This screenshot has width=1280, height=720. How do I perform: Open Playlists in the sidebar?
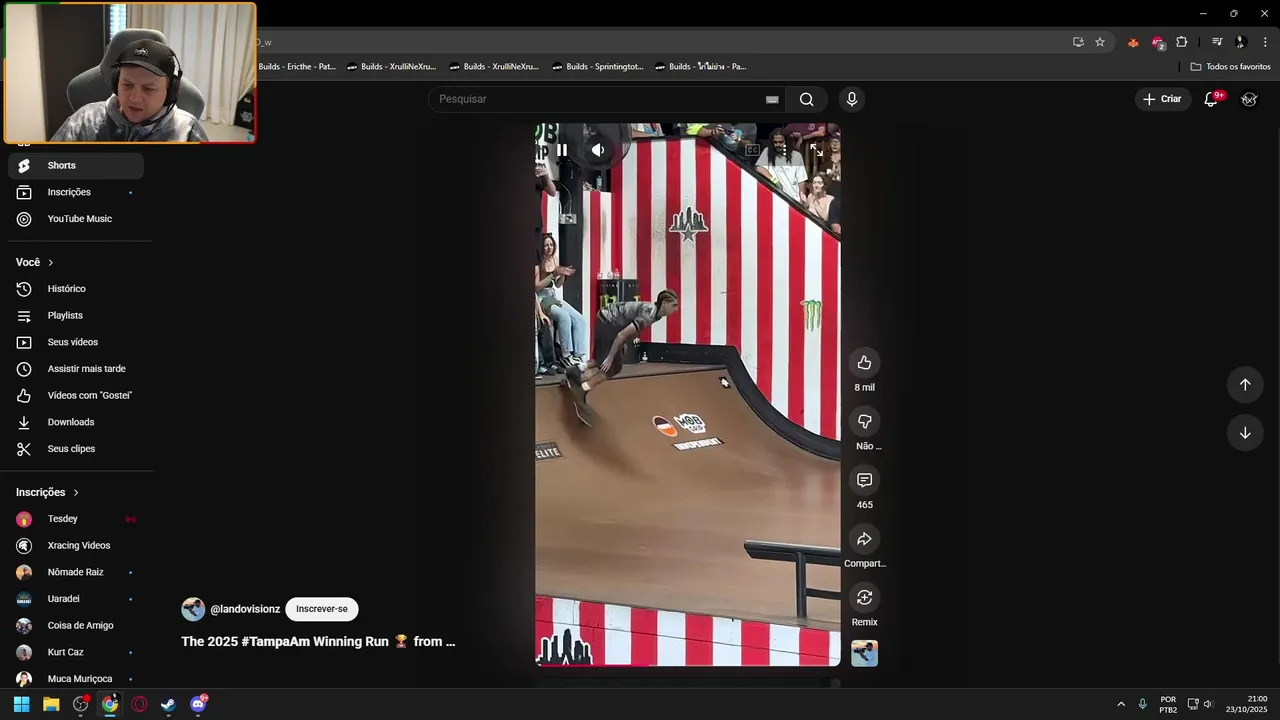click(x=76, y=316)
